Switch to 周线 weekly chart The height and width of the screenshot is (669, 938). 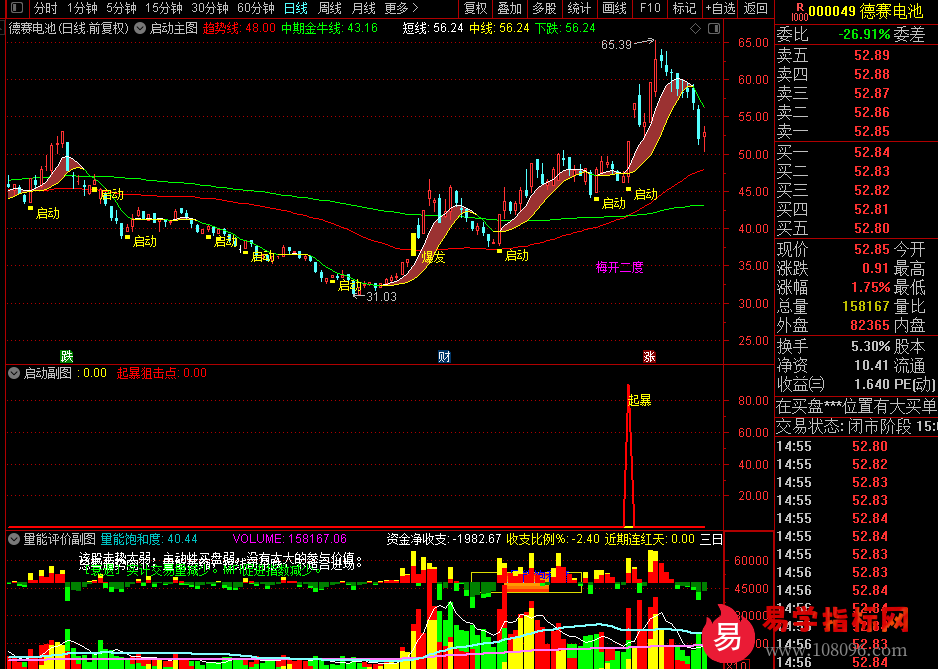pos(330,8)
